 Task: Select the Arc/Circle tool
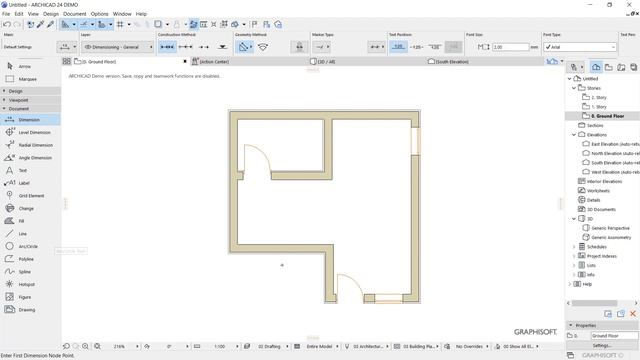coord(28,246)
